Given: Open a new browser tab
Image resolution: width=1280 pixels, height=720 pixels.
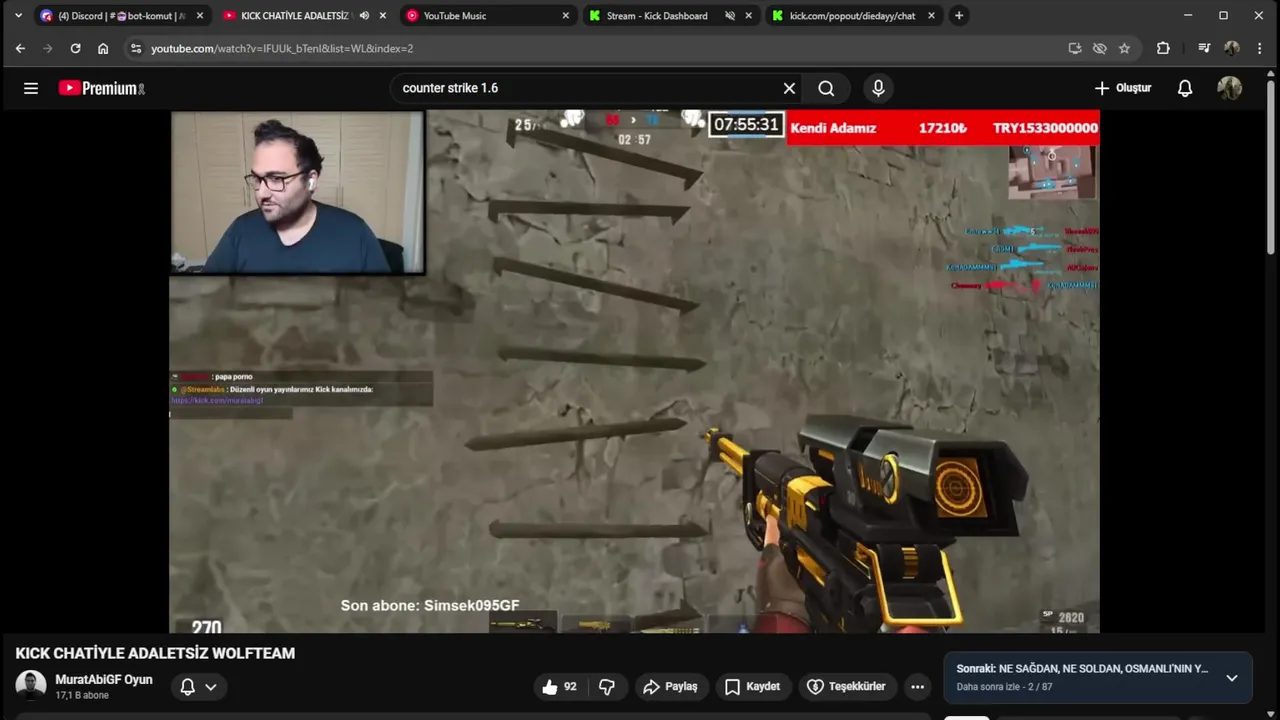Looking at the screenshot, I should pyautogui.click(x=959, y=16).
